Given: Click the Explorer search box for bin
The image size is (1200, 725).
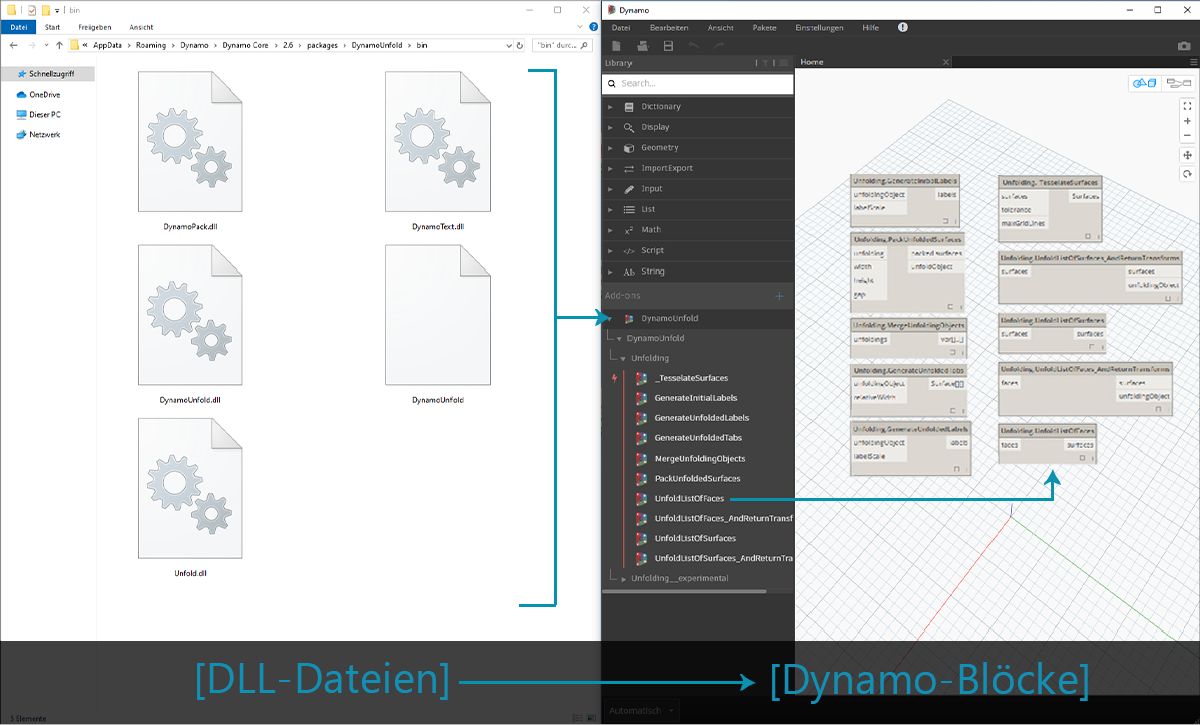Looking at the screenshot, I should click(x=563, y=45).
